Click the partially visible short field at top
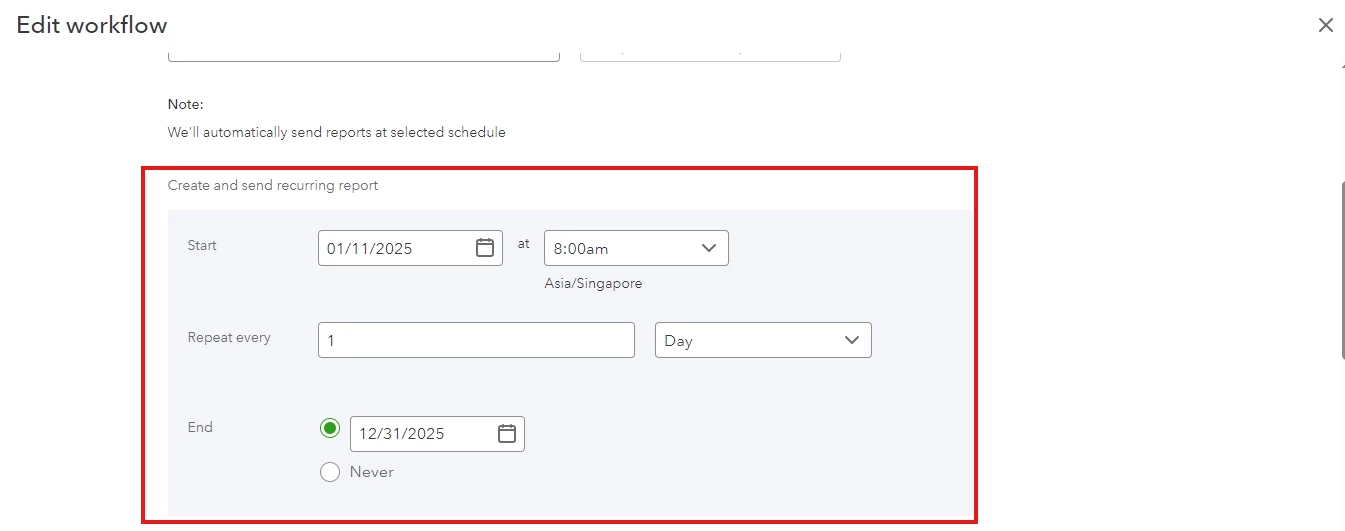The width and height of the screenshot is (1345, 531). 710,52
